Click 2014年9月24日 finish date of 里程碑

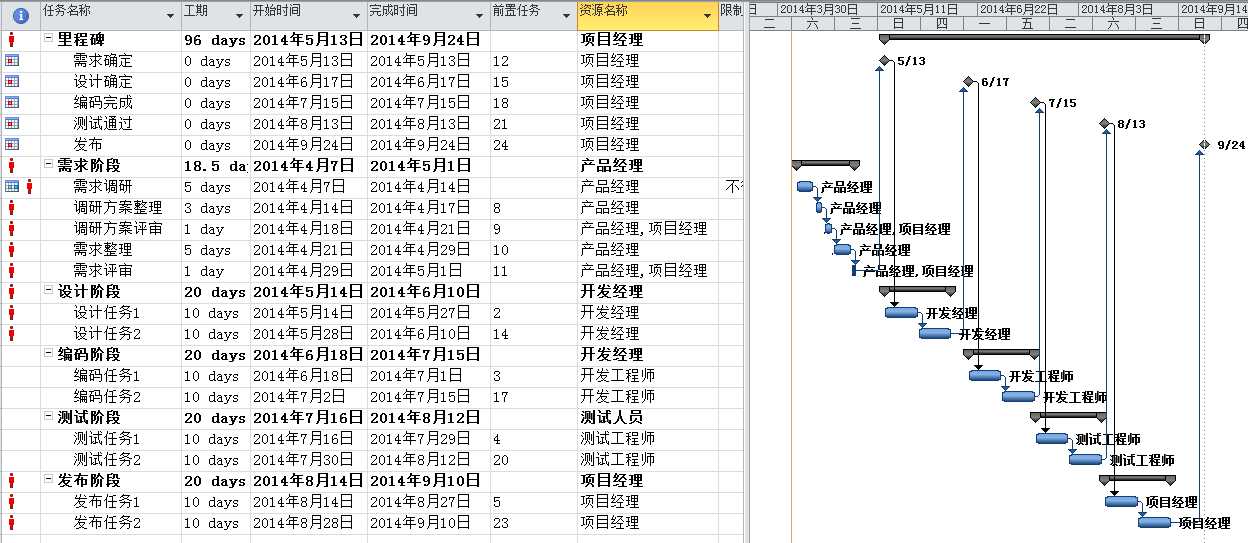[x=428, y=40]
